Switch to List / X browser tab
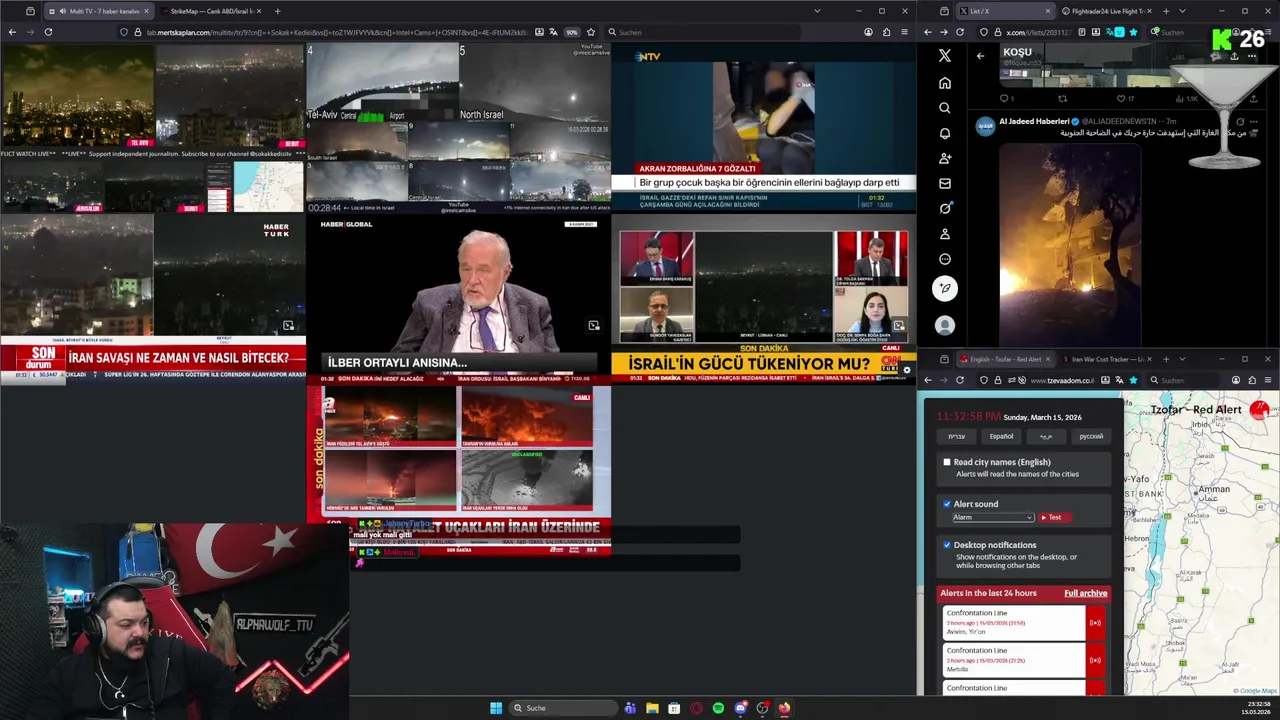Viewport: 1280px width, 720px height. tap(1004, 11)
